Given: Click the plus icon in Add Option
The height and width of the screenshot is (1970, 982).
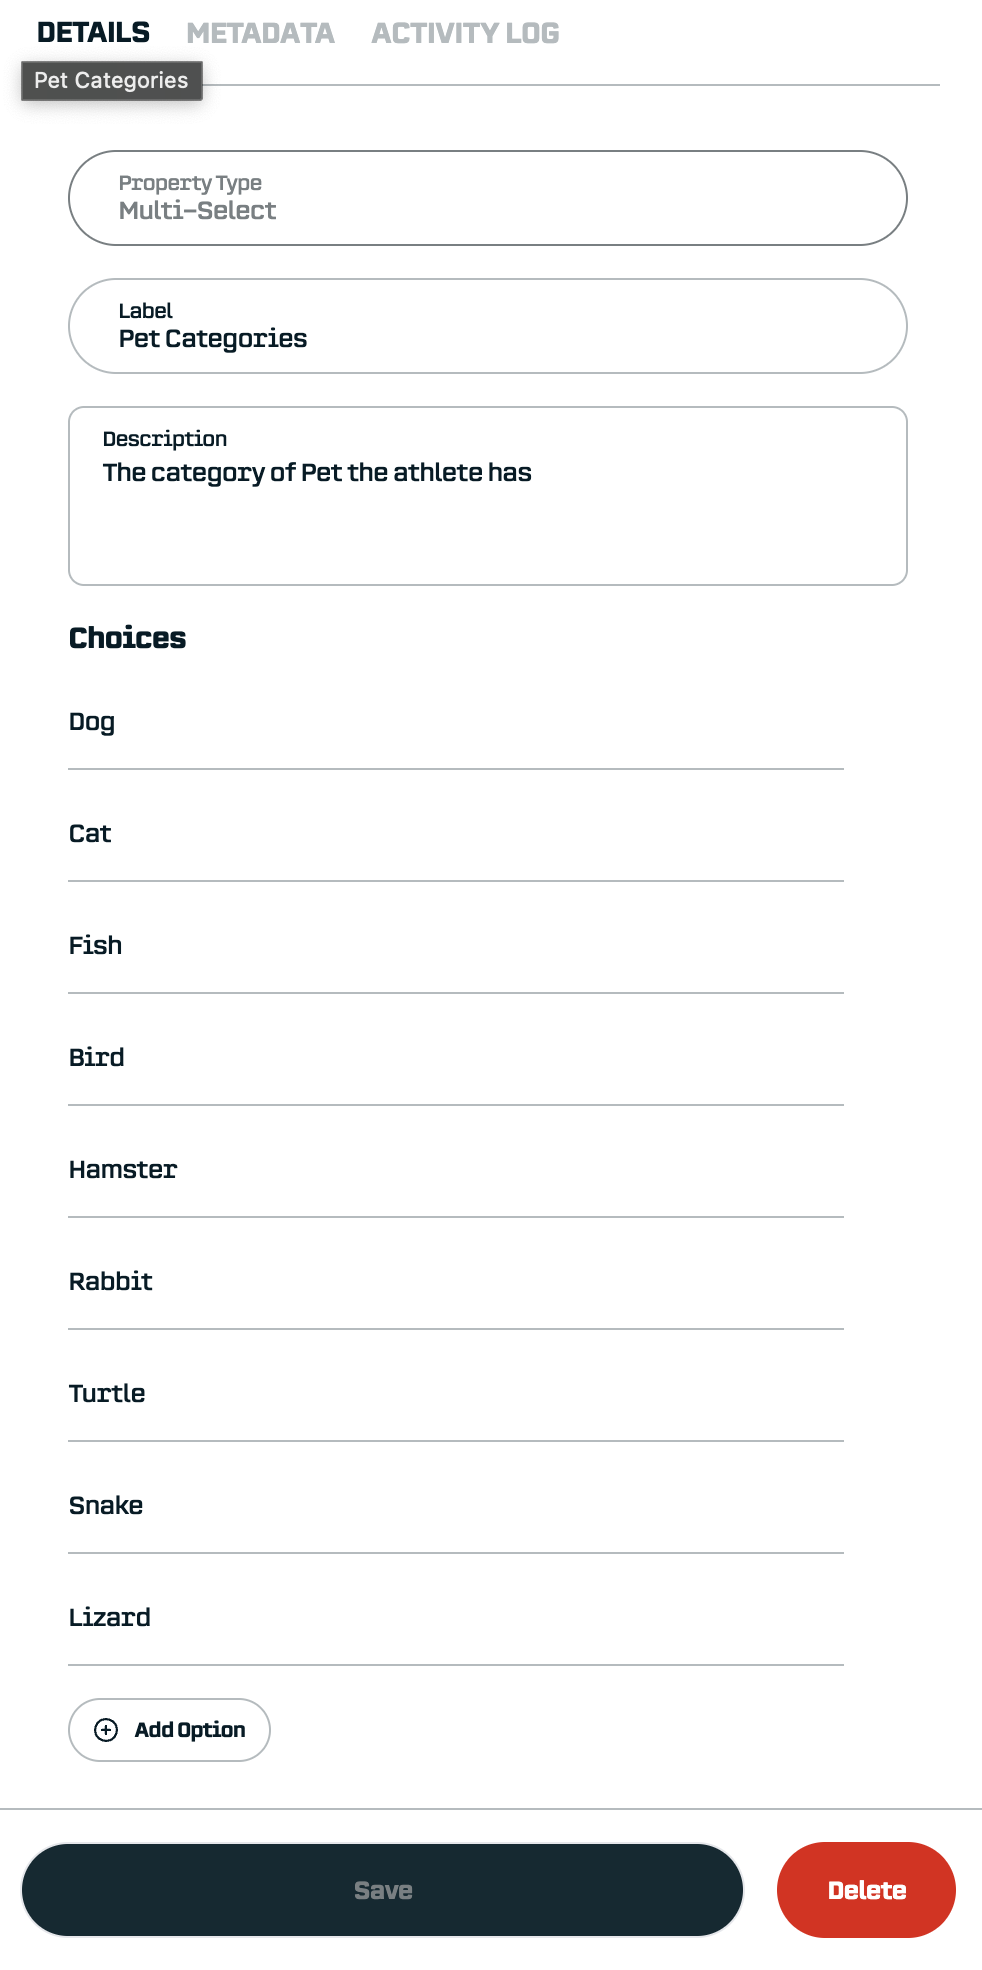Looking at the screenshot, I should pos(106,1730).
